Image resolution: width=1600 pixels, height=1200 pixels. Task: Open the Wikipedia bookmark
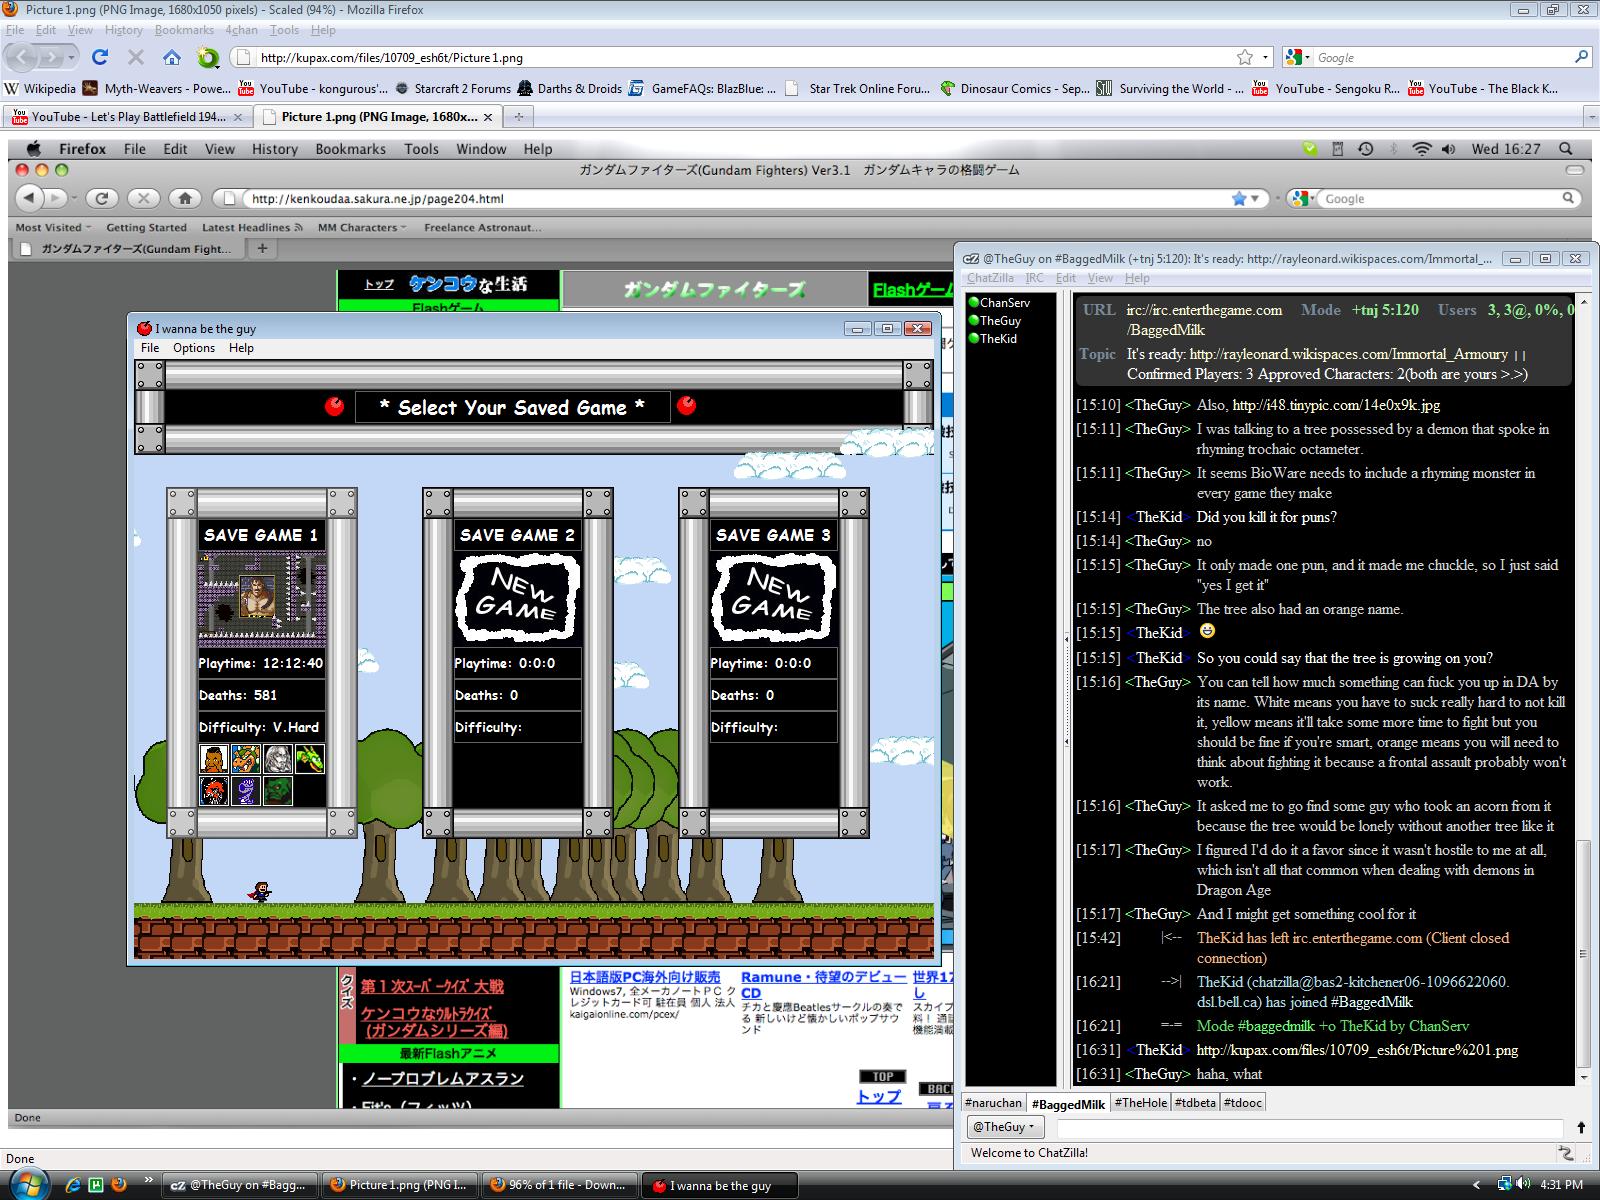pyautogui.click(x=40, y=88)
